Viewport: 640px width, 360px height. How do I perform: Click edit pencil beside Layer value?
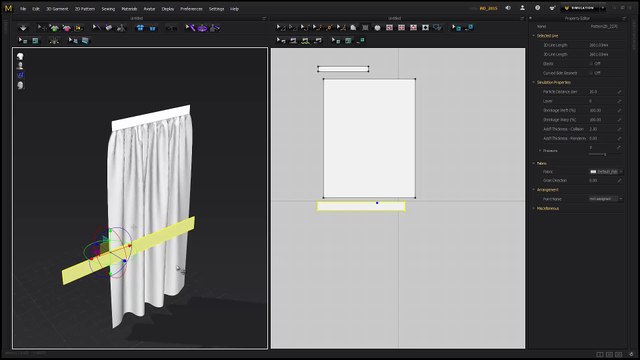coord(619,101)
